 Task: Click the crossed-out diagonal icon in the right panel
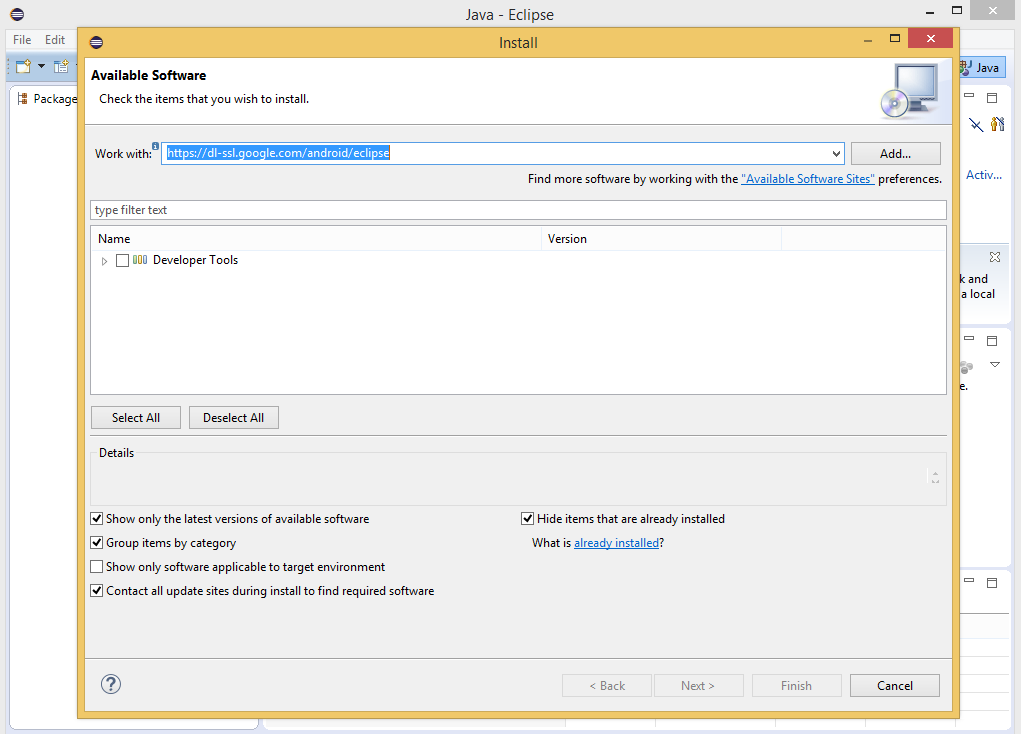975,125
